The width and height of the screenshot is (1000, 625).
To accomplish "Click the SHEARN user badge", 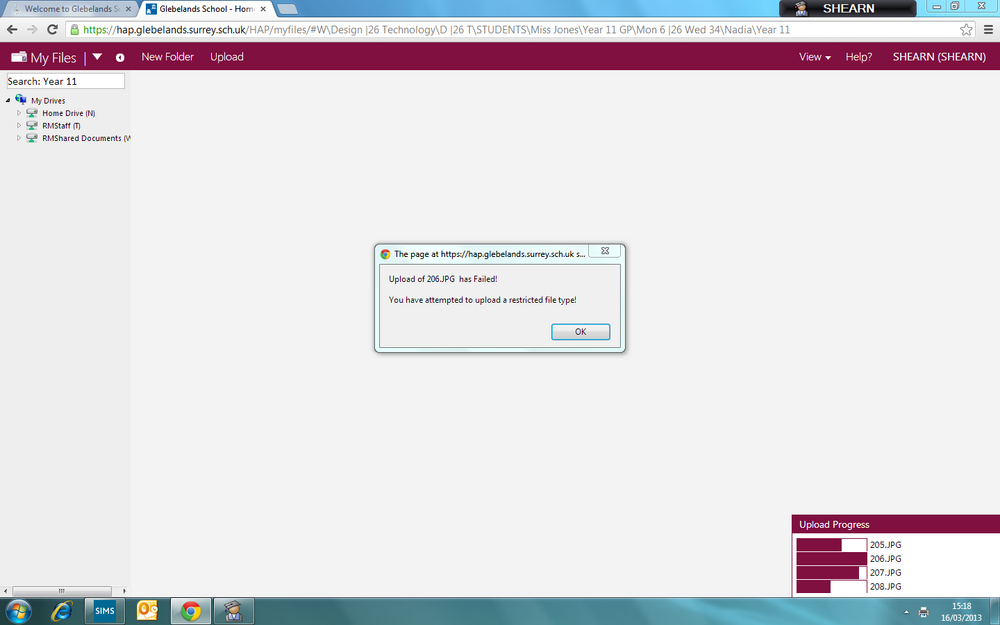I will pyautogui.click(x=848, y=8).
